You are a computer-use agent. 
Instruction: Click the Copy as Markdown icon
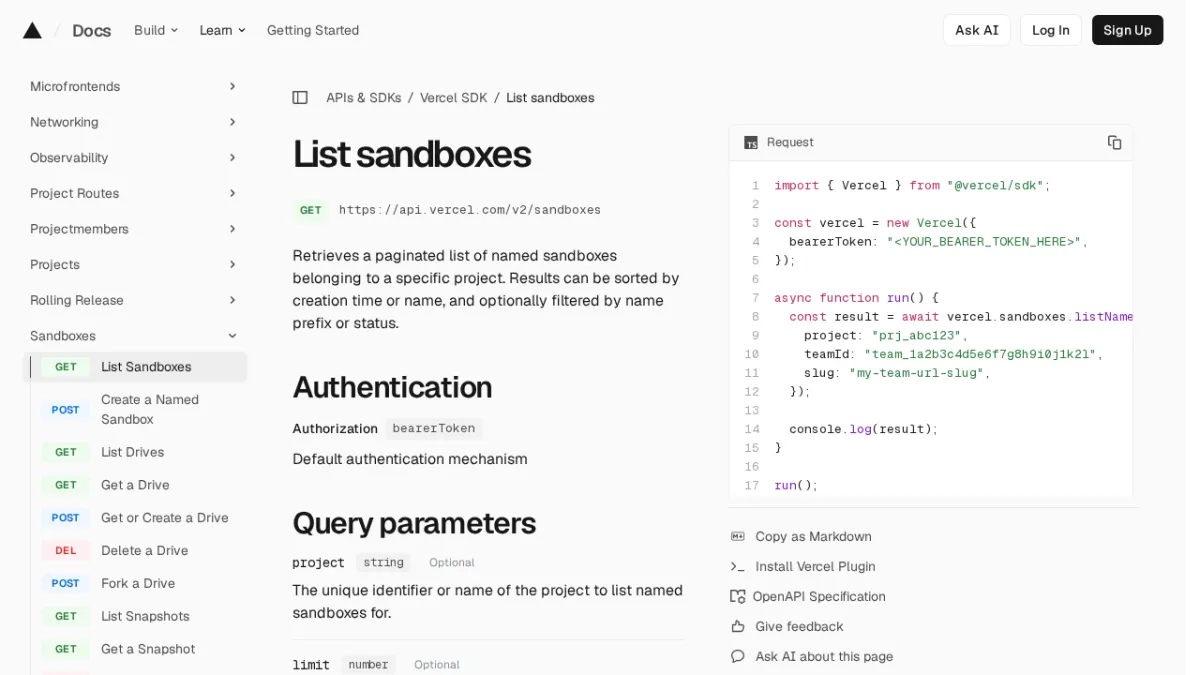point(738,537)
